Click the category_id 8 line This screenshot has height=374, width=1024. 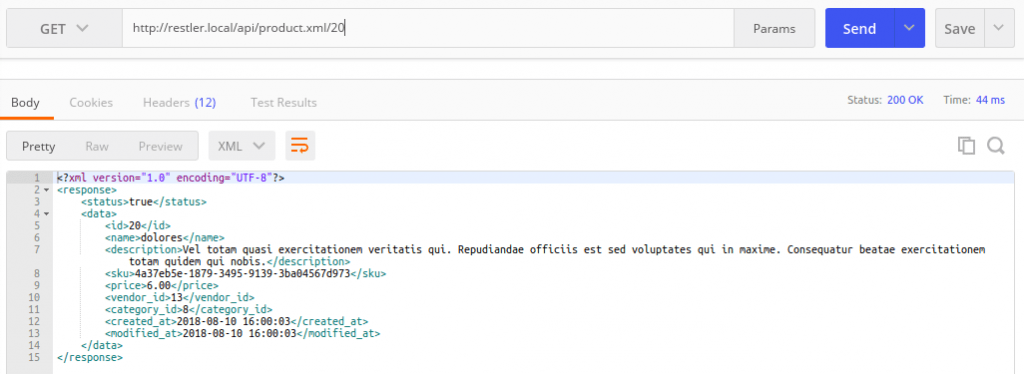(x=189, y=309)
